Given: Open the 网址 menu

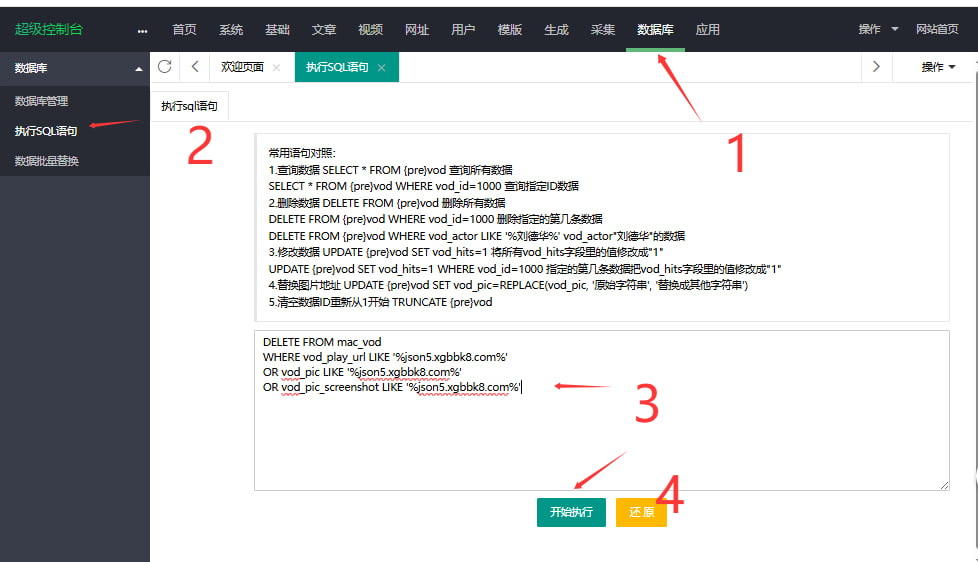Looking at the screenshot, I should 417,29.
